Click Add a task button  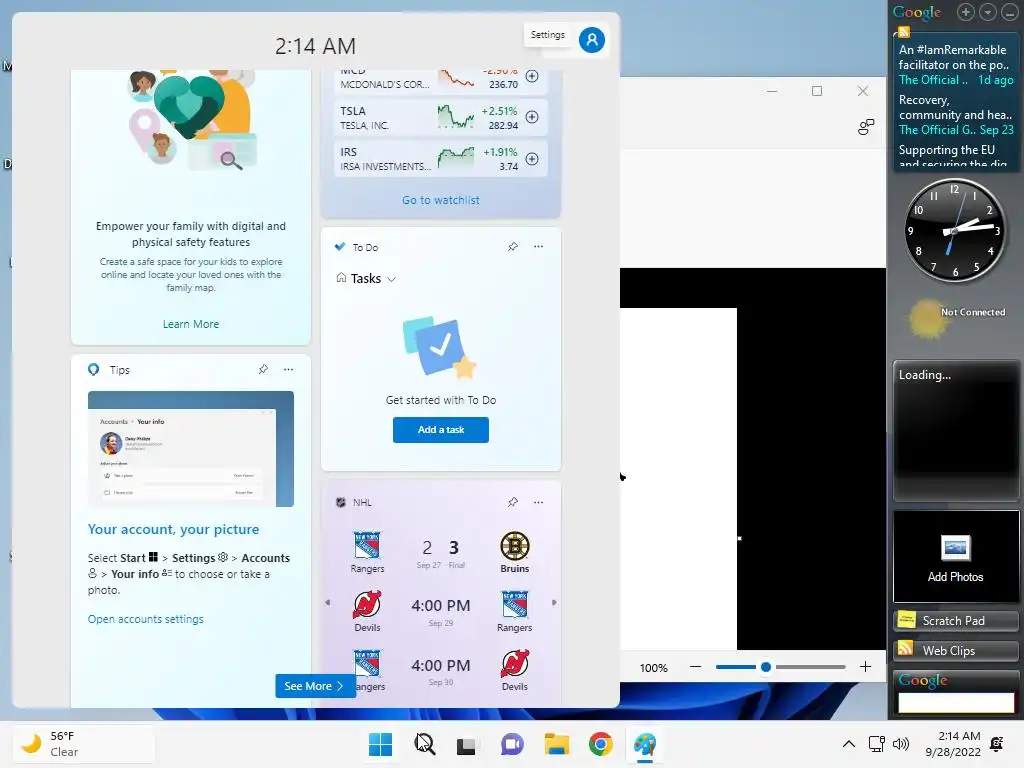(441, 430)
